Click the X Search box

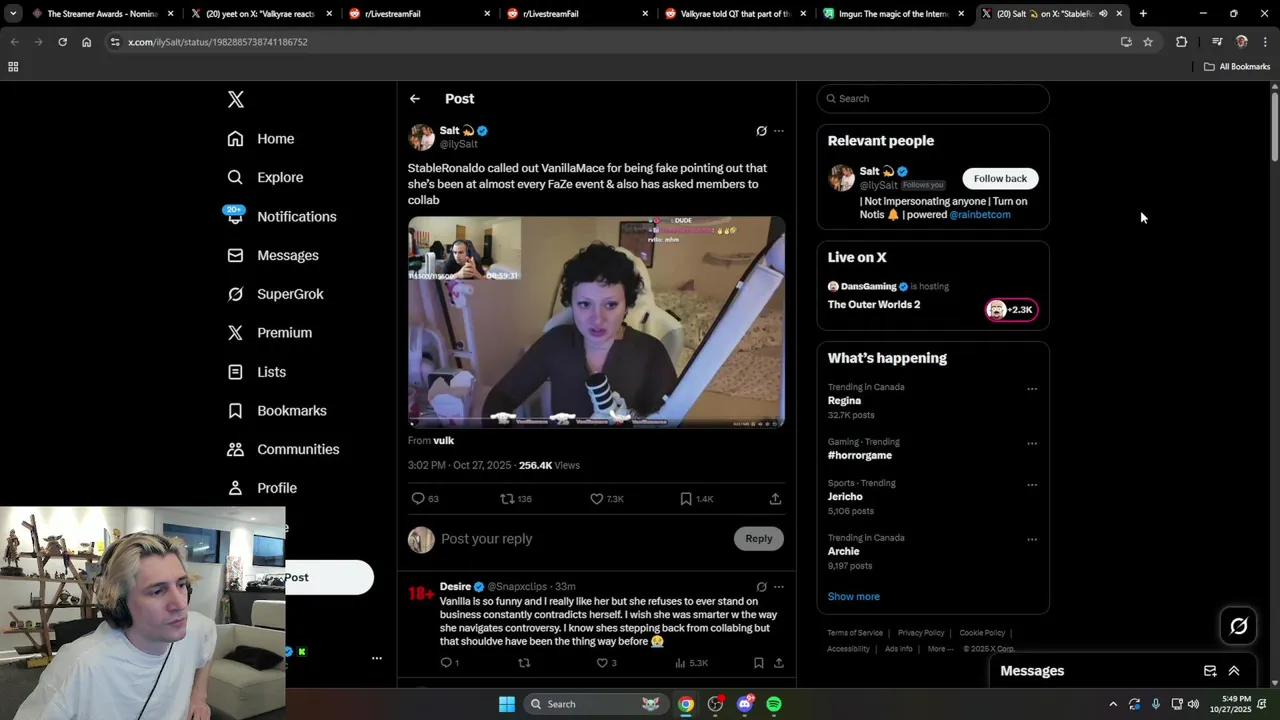click(933, 98)
